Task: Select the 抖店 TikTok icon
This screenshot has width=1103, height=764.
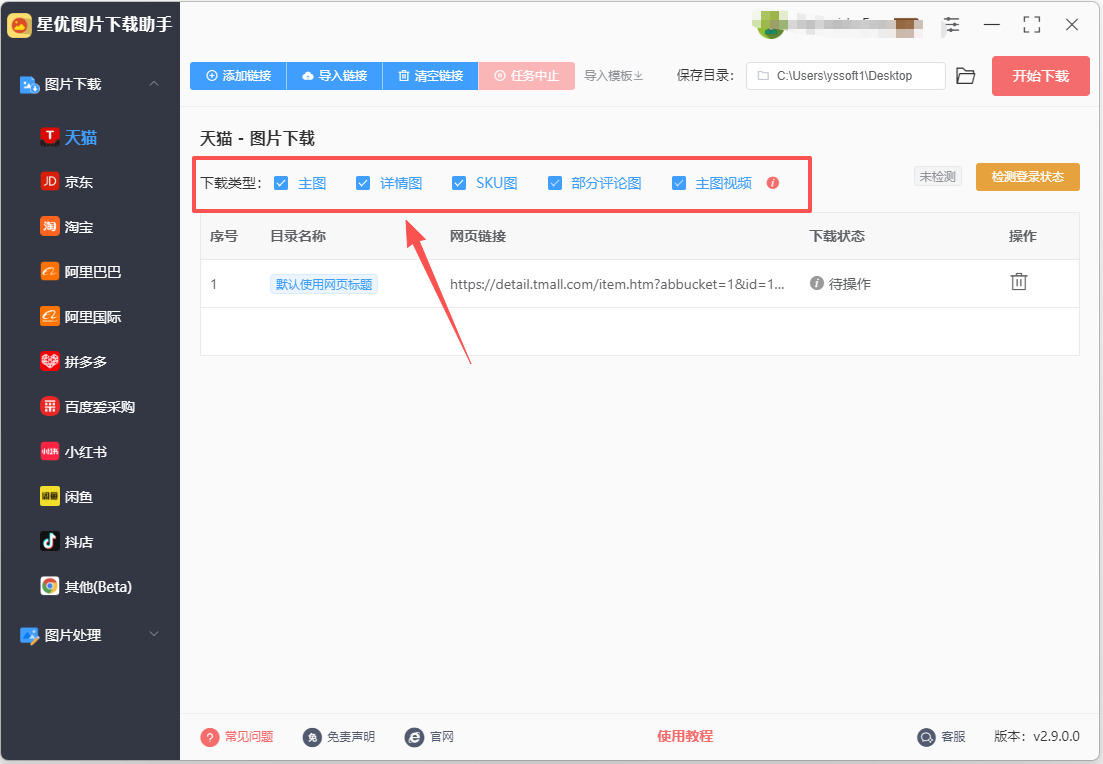Action: click(49, 542)
